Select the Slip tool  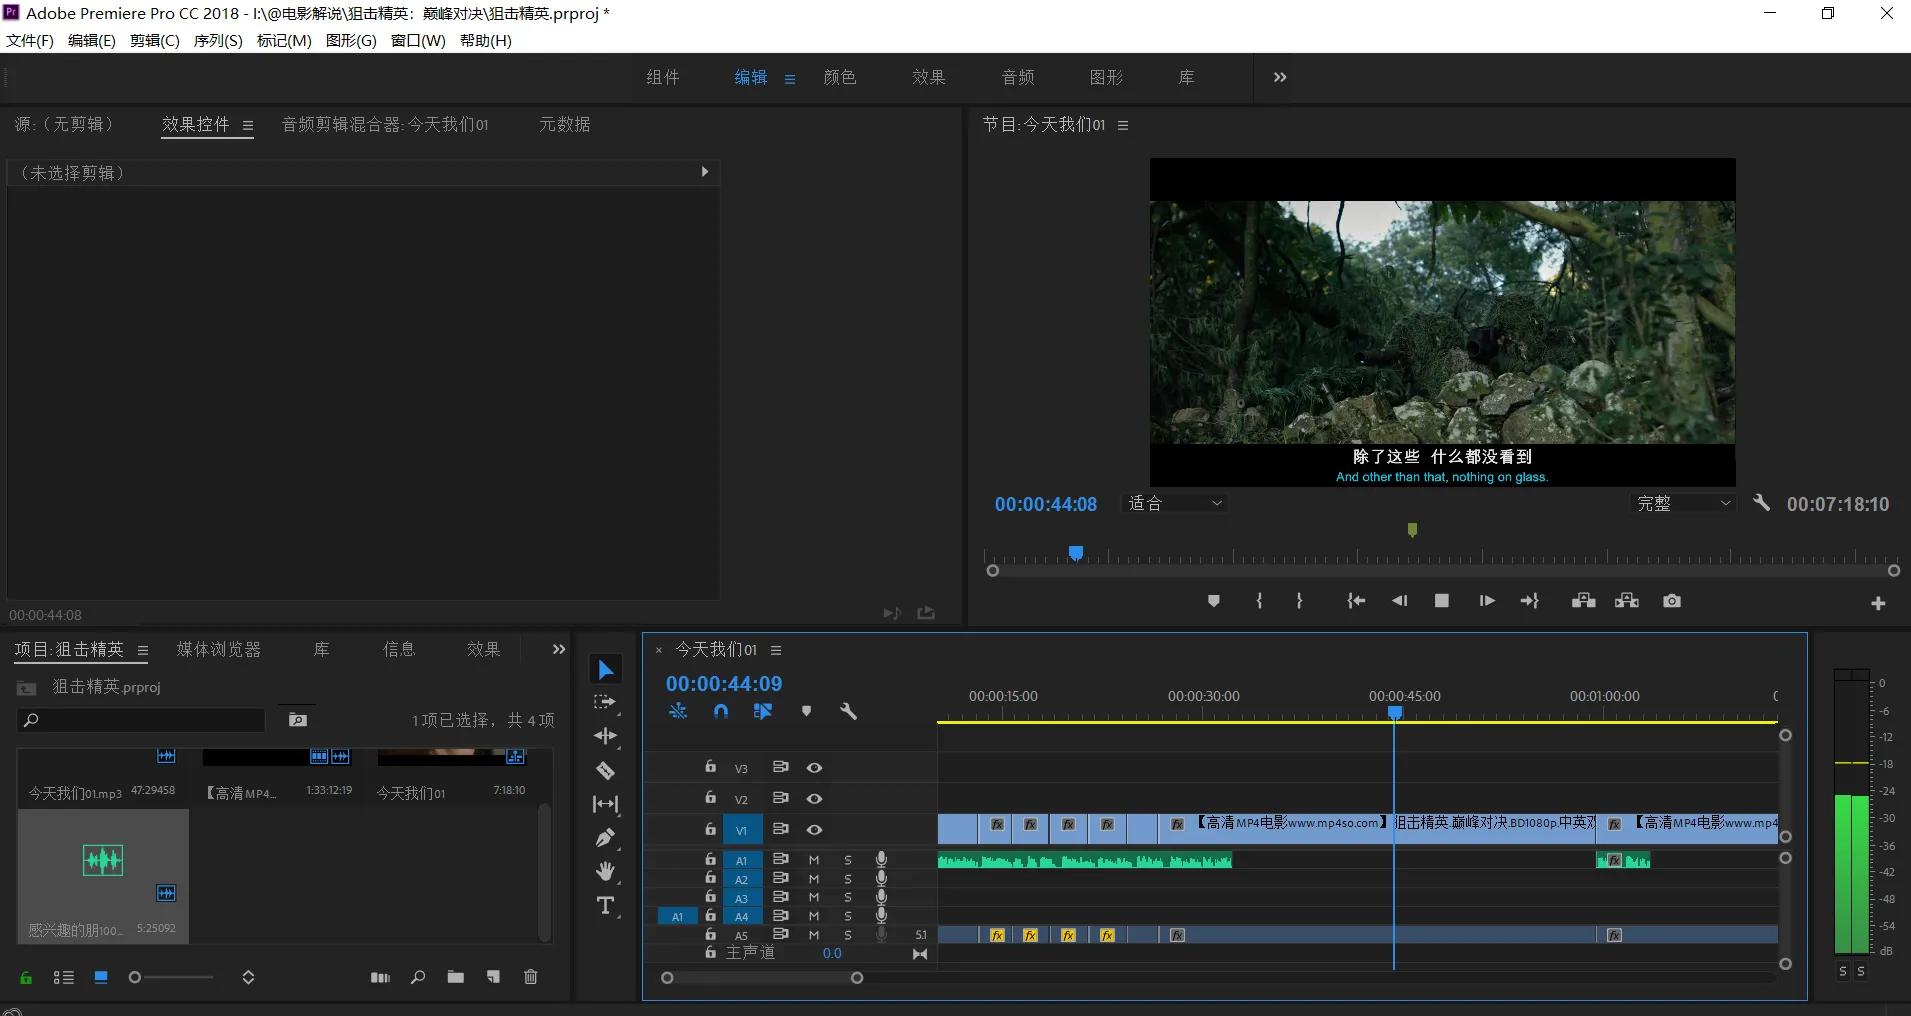click(605, 804)
